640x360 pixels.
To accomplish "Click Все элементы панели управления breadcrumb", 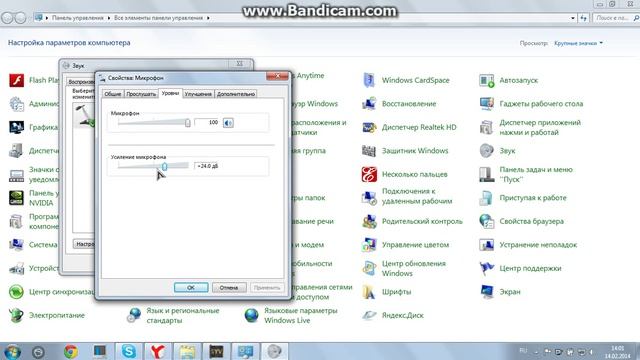I will pyautogui.click(x=158, y=18).
